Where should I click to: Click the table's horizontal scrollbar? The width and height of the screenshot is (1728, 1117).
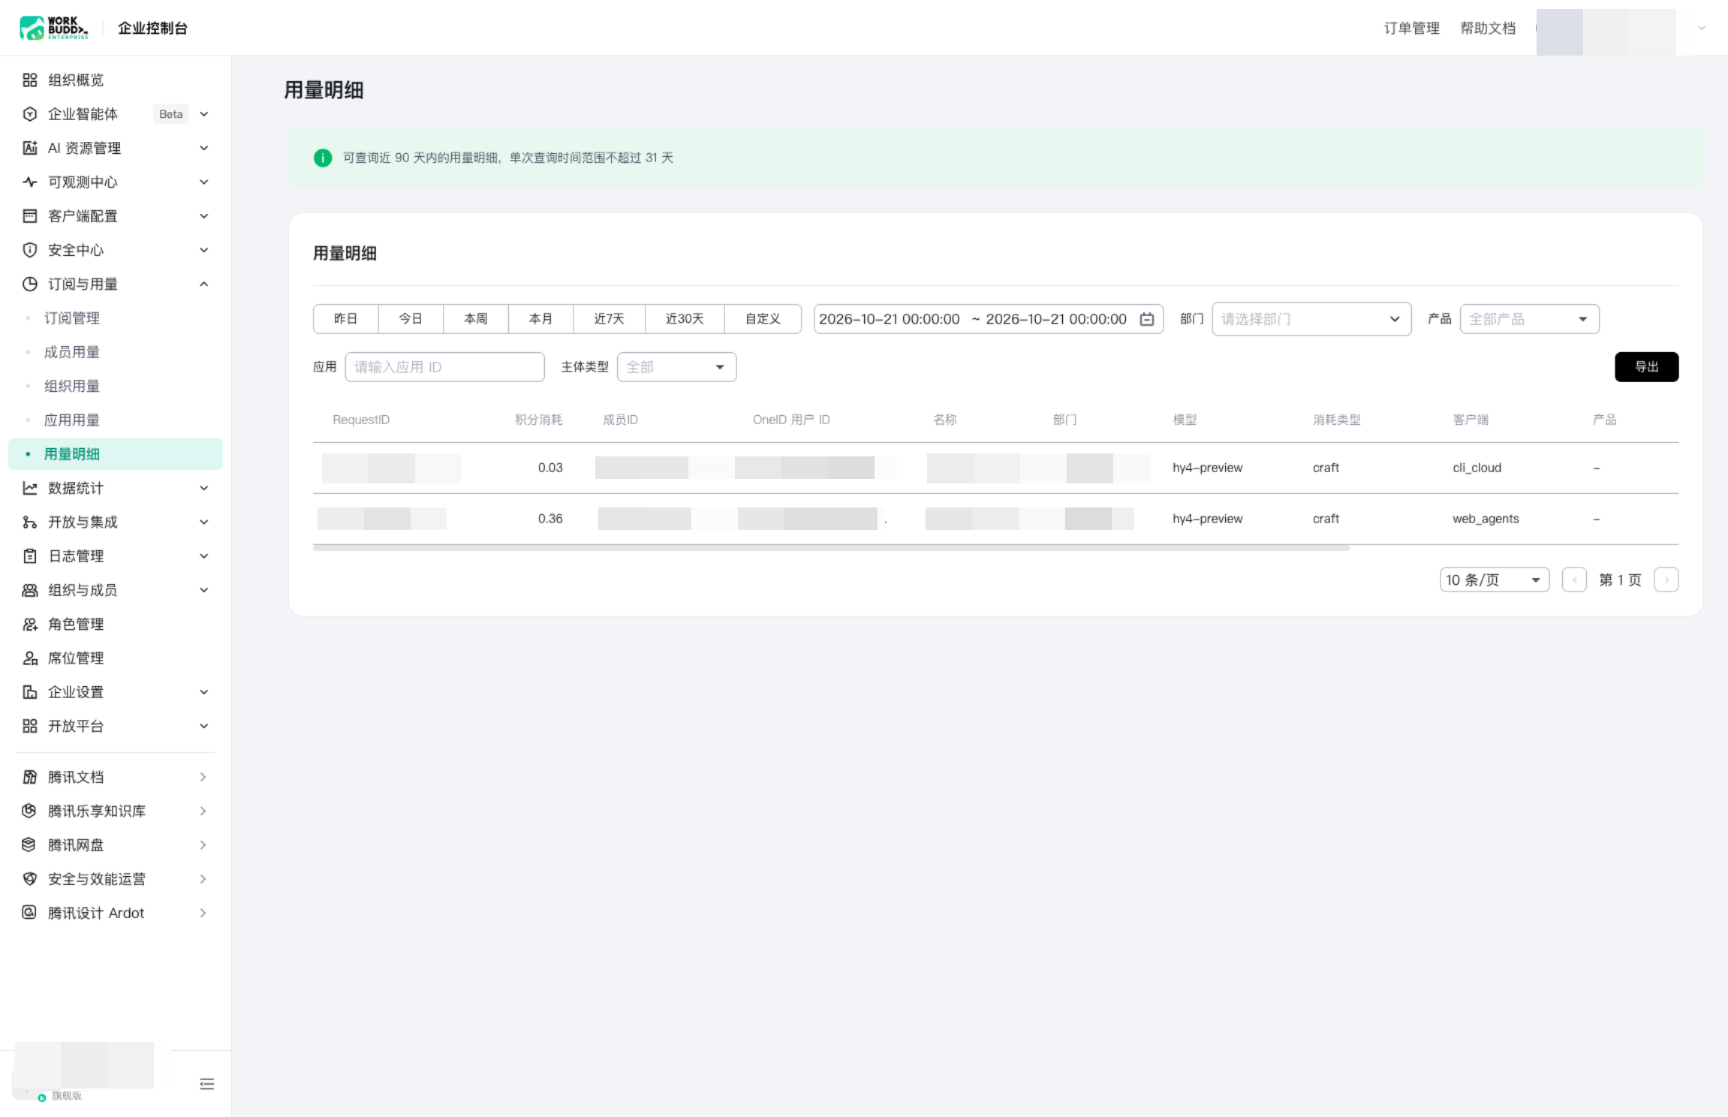point(831,548)
